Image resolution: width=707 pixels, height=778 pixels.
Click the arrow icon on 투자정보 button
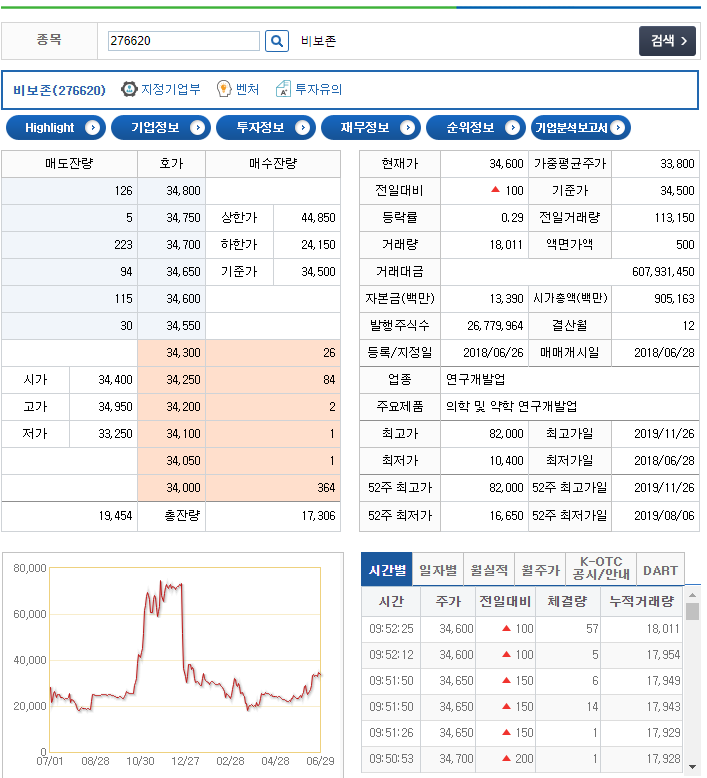point(303,128)
